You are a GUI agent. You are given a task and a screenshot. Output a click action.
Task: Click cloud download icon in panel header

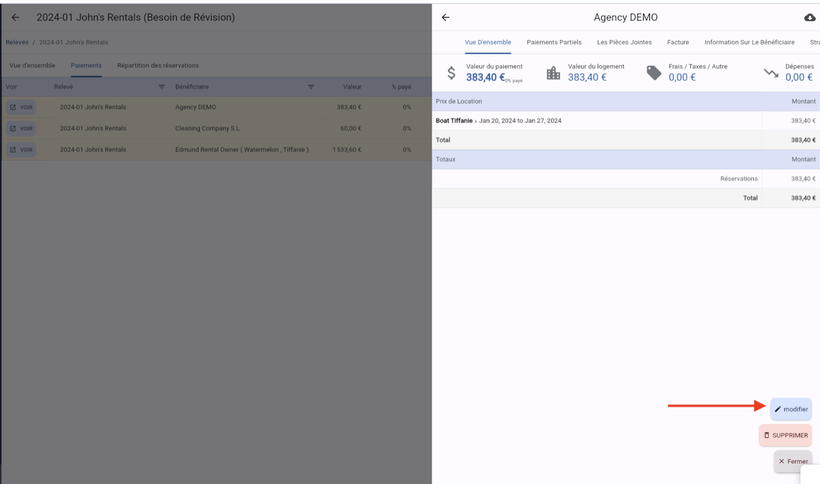tap(810, 17)
